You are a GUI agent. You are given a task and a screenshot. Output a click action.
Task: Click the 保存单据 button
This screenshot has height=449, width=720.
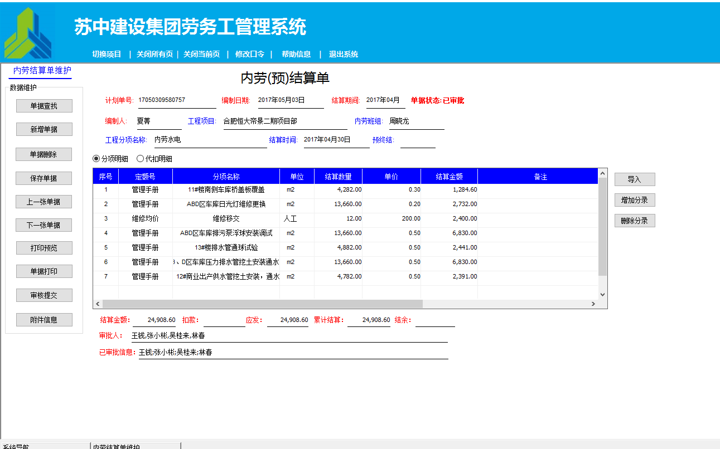coord(44,178)
